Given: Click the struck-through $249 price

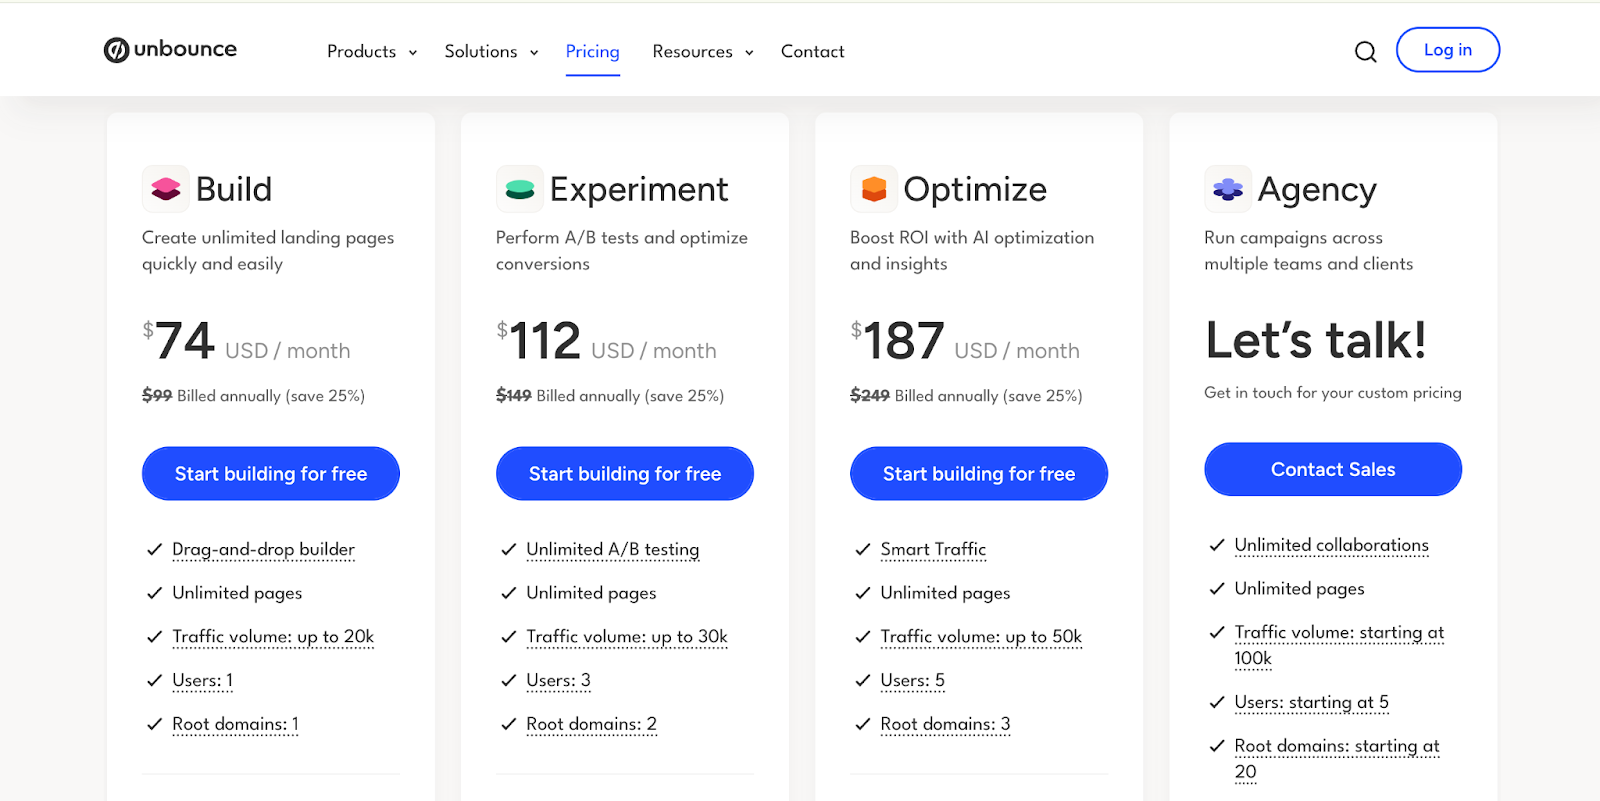Looking at the screenshot, I should (x=870, y=395).
